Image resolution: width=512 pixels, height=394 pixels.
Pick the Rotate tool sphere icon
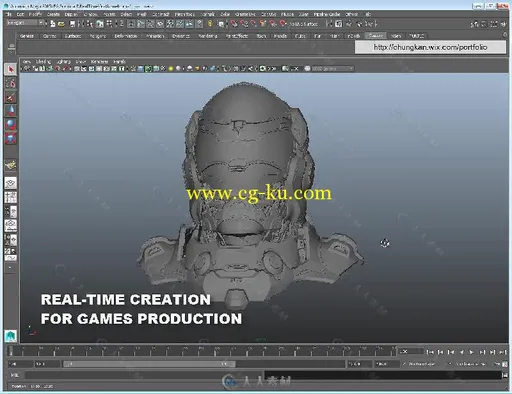click(11, 124)
